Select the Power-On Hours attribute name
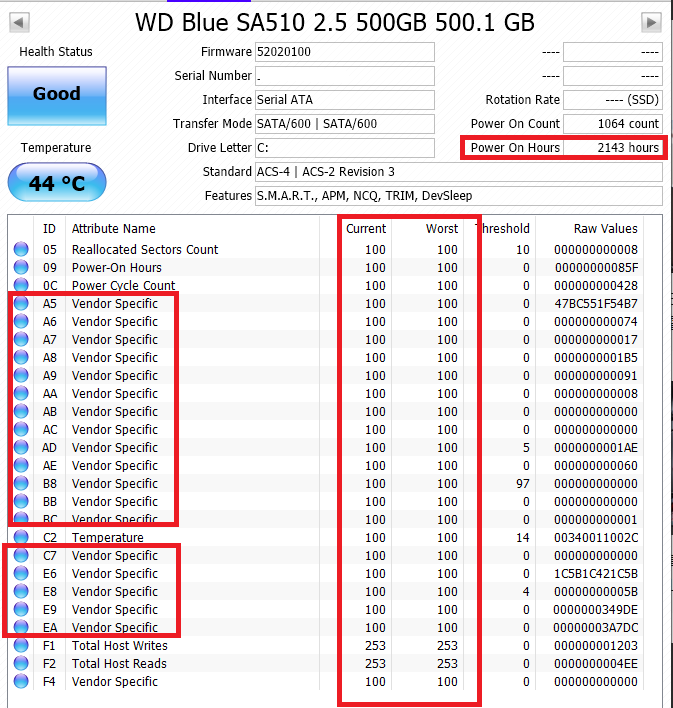673x708 pixels. tap(117, 267)
